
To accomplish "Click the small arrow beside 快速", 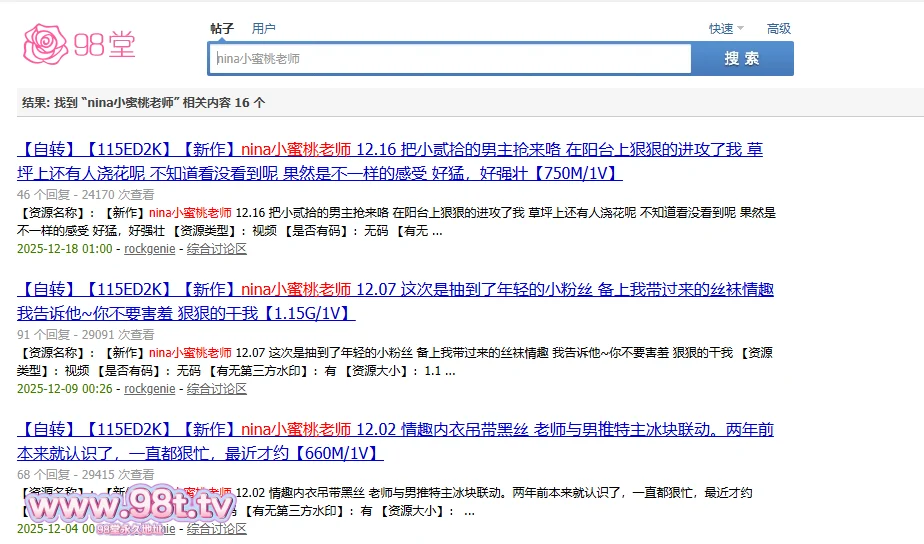I will [742, 29].
